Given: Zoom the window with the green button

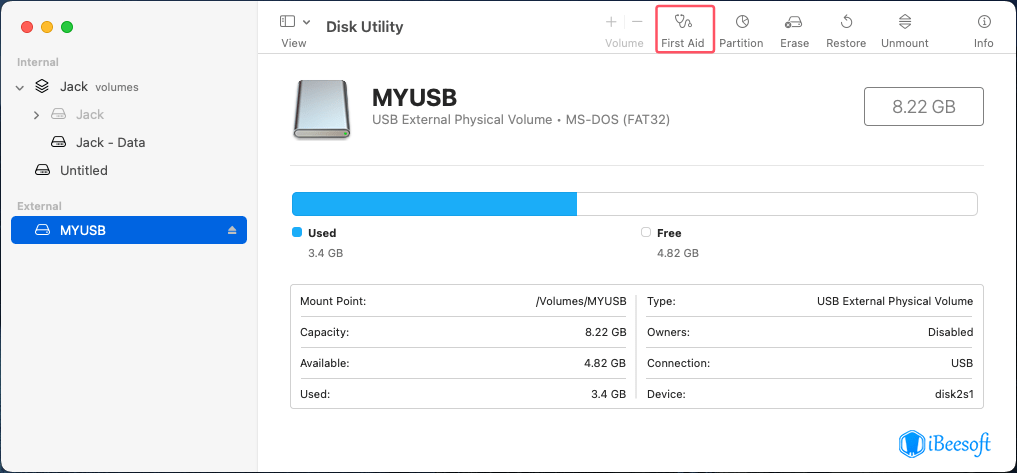Looking at the screenshot, I should 67,27.
